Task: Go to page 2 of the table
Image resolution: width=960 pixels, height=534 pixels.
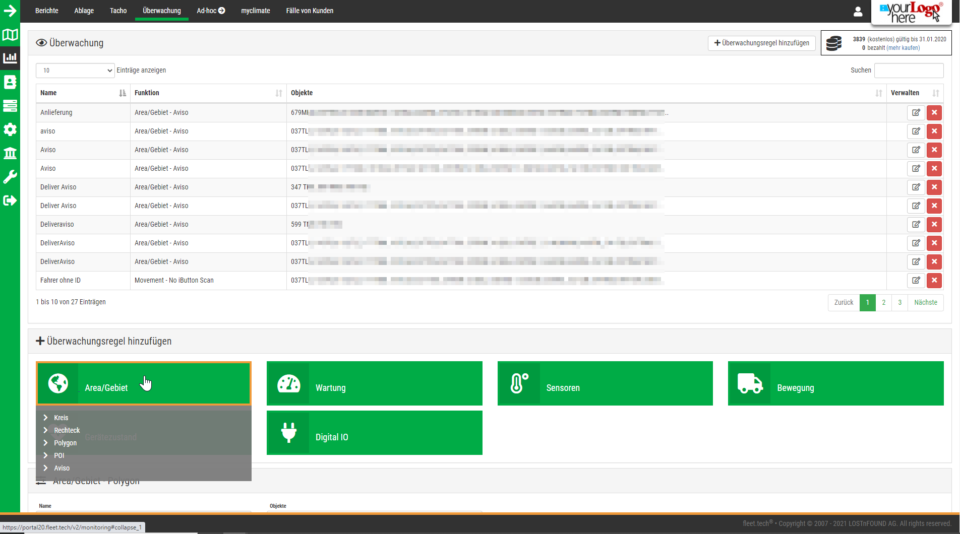Action: tap(883, 302)
